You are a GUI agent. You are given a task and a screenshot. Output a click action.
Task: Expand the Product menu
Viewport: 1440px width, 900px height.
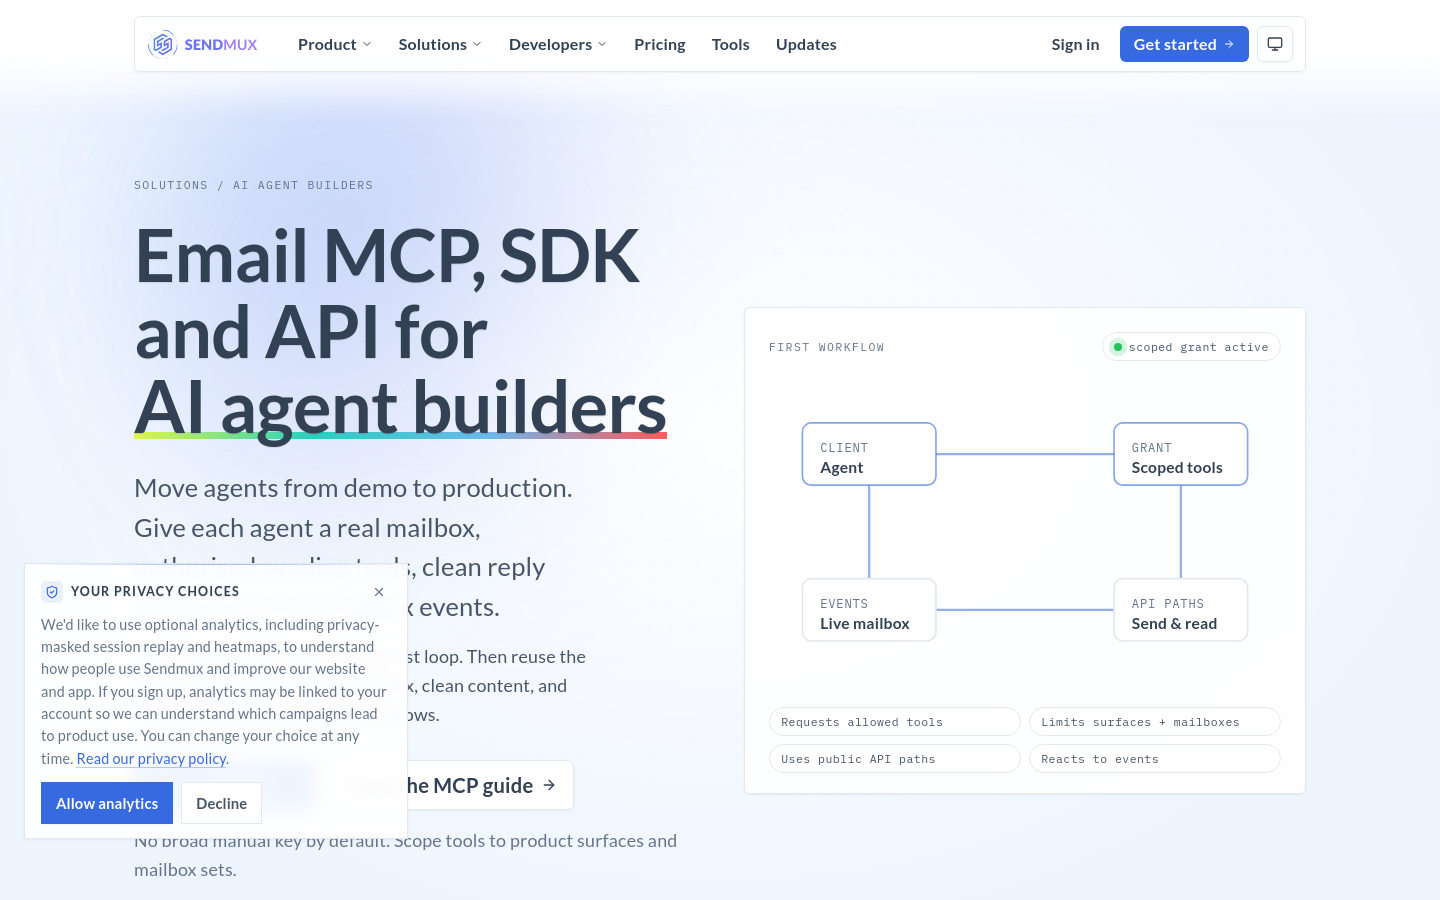[335, 44]
